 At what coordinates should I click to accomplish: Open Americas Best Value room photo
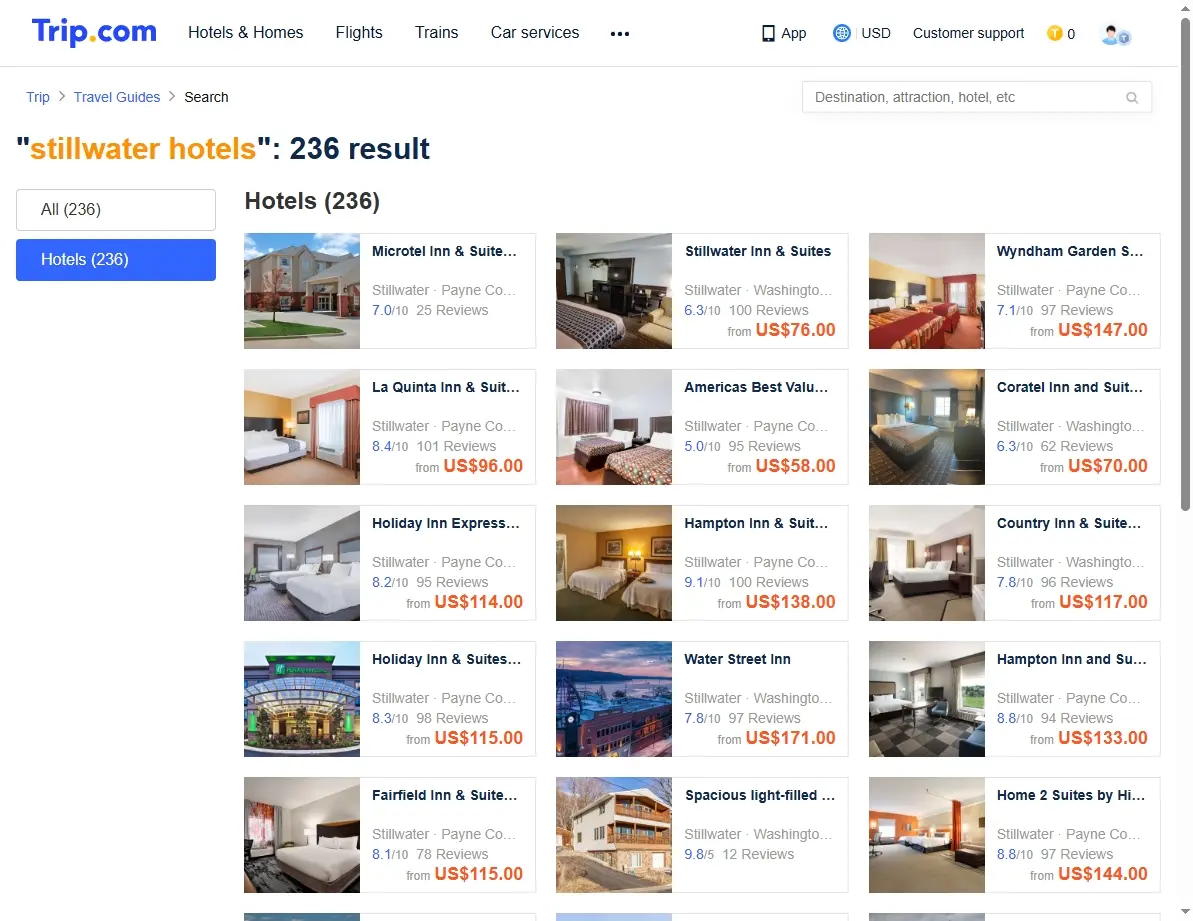(x=614, y=427)
